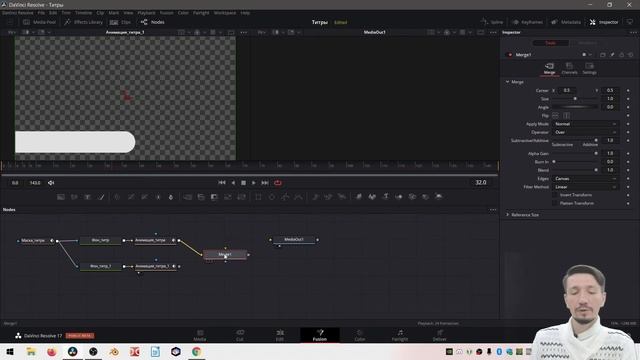
Task: Enable the Invert Transform checkbox
Action: coord(555,195)
